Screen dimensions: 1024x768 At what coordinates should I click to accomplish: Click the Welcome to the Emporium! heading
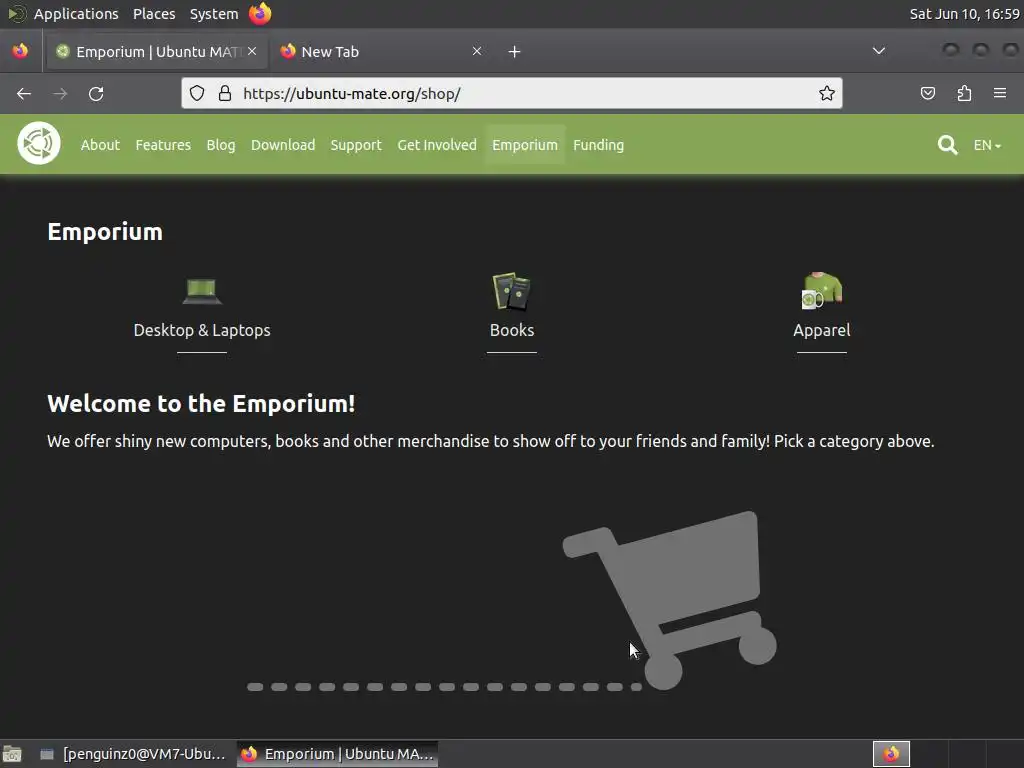(x=201, y=404)
